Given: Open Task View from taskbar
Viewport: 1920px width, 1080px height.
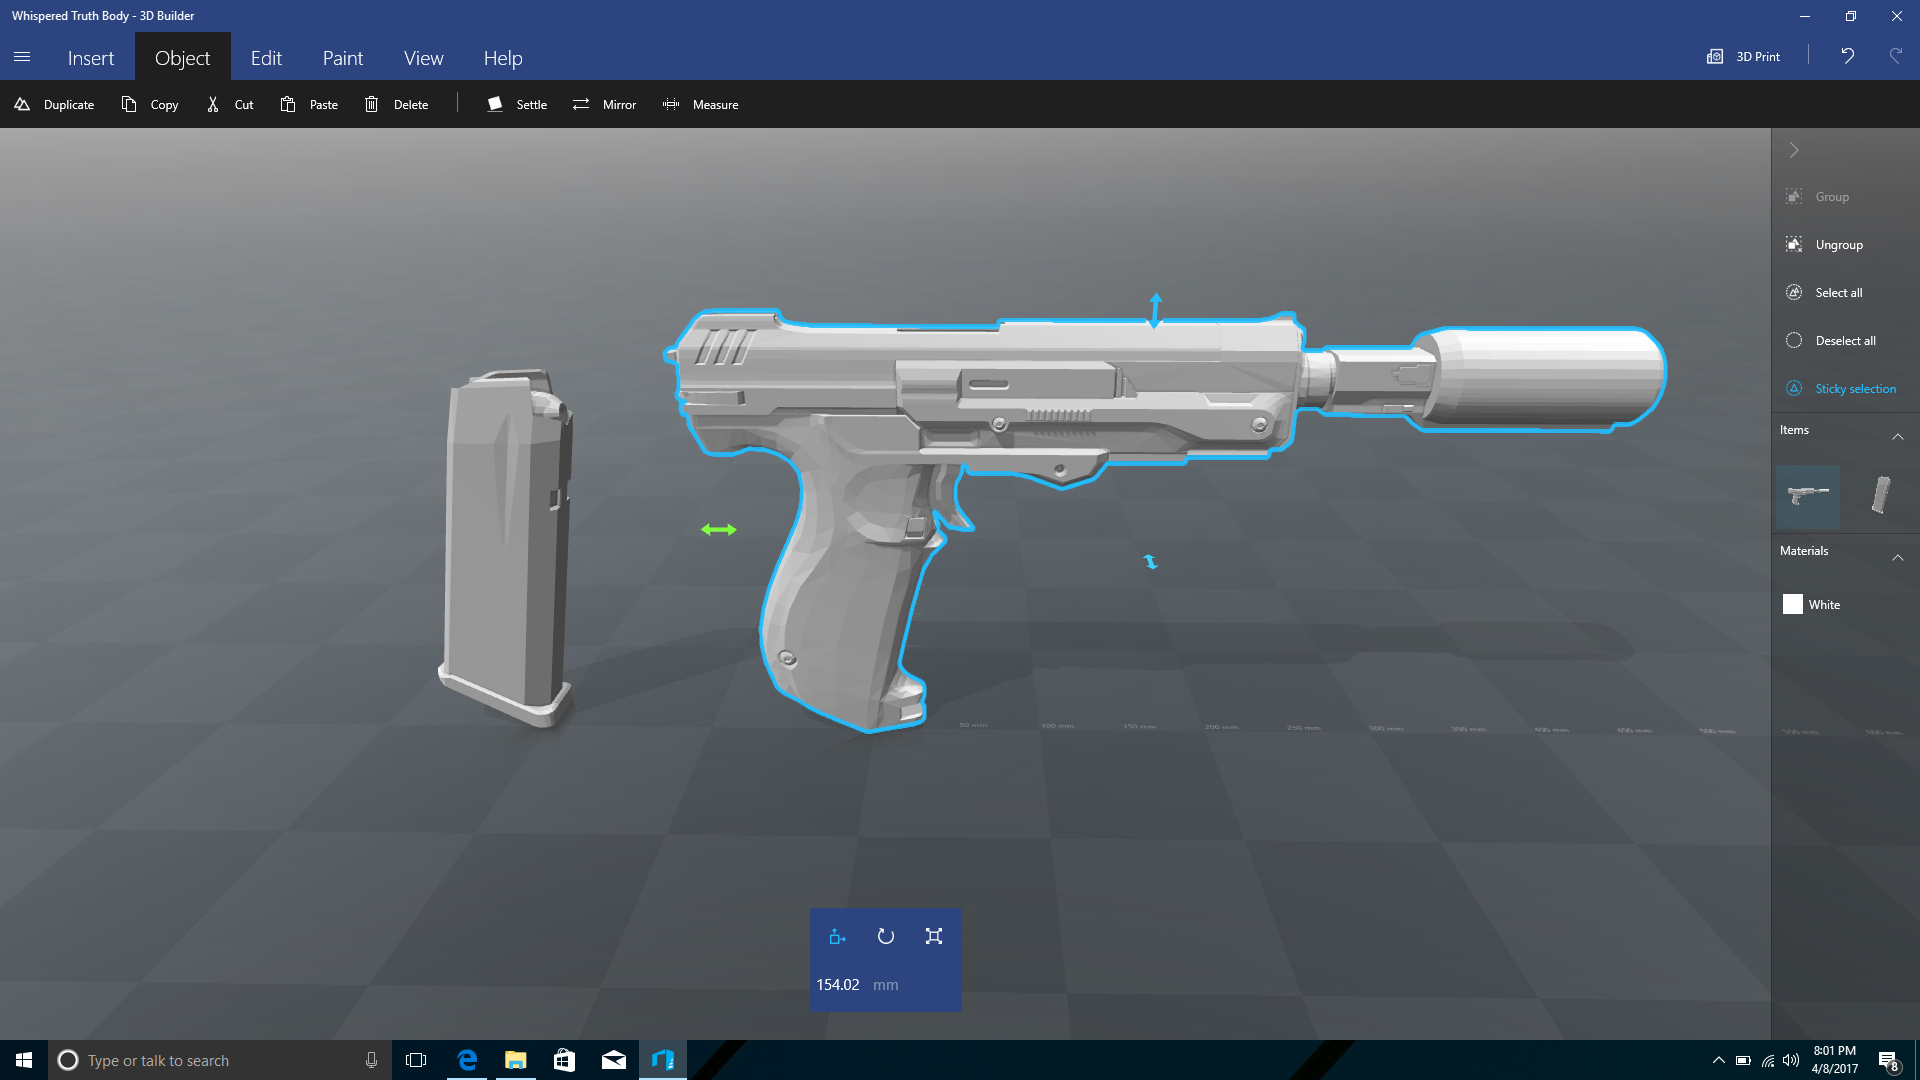Looking at the screenshot, I should click(416, 1060).
